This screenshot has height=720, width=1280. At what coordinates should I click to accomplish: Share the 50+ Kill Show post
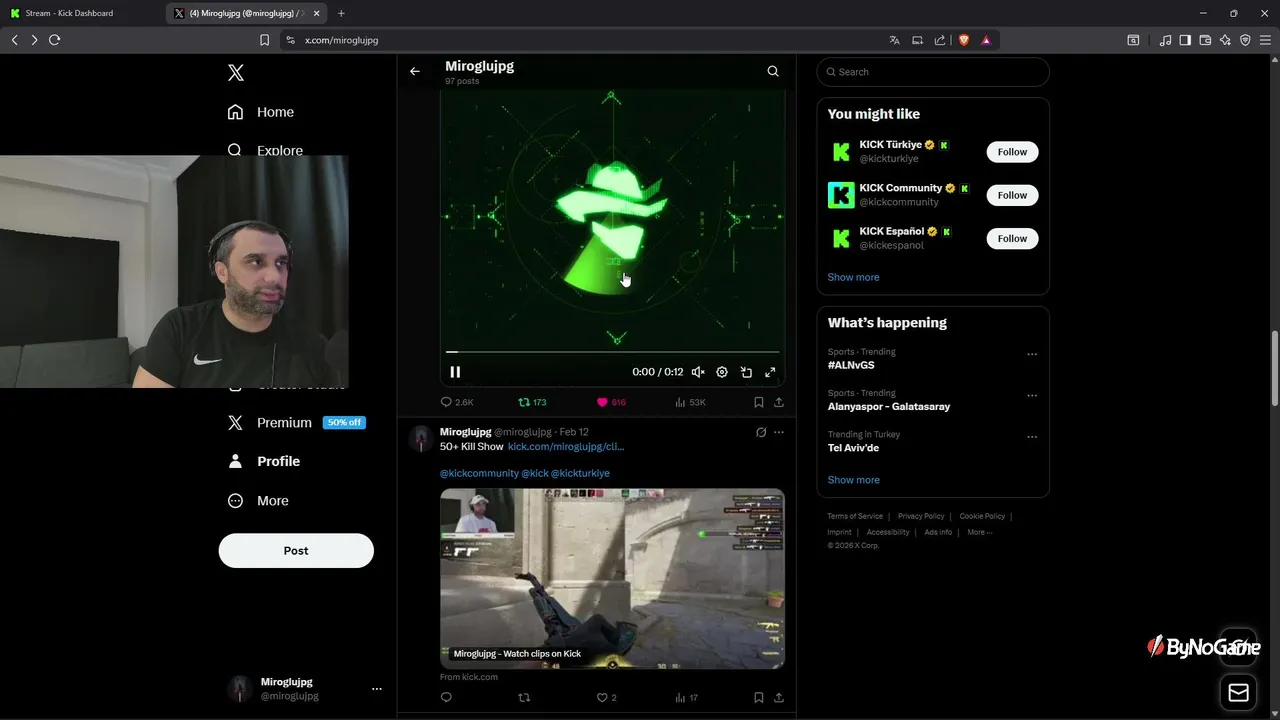779,698
